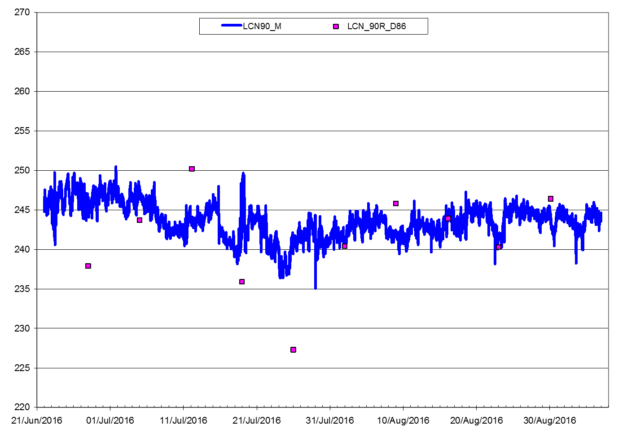Select the magenta point near 246.5 by 30/Aug
640x438 pixels.
[551, 199]
